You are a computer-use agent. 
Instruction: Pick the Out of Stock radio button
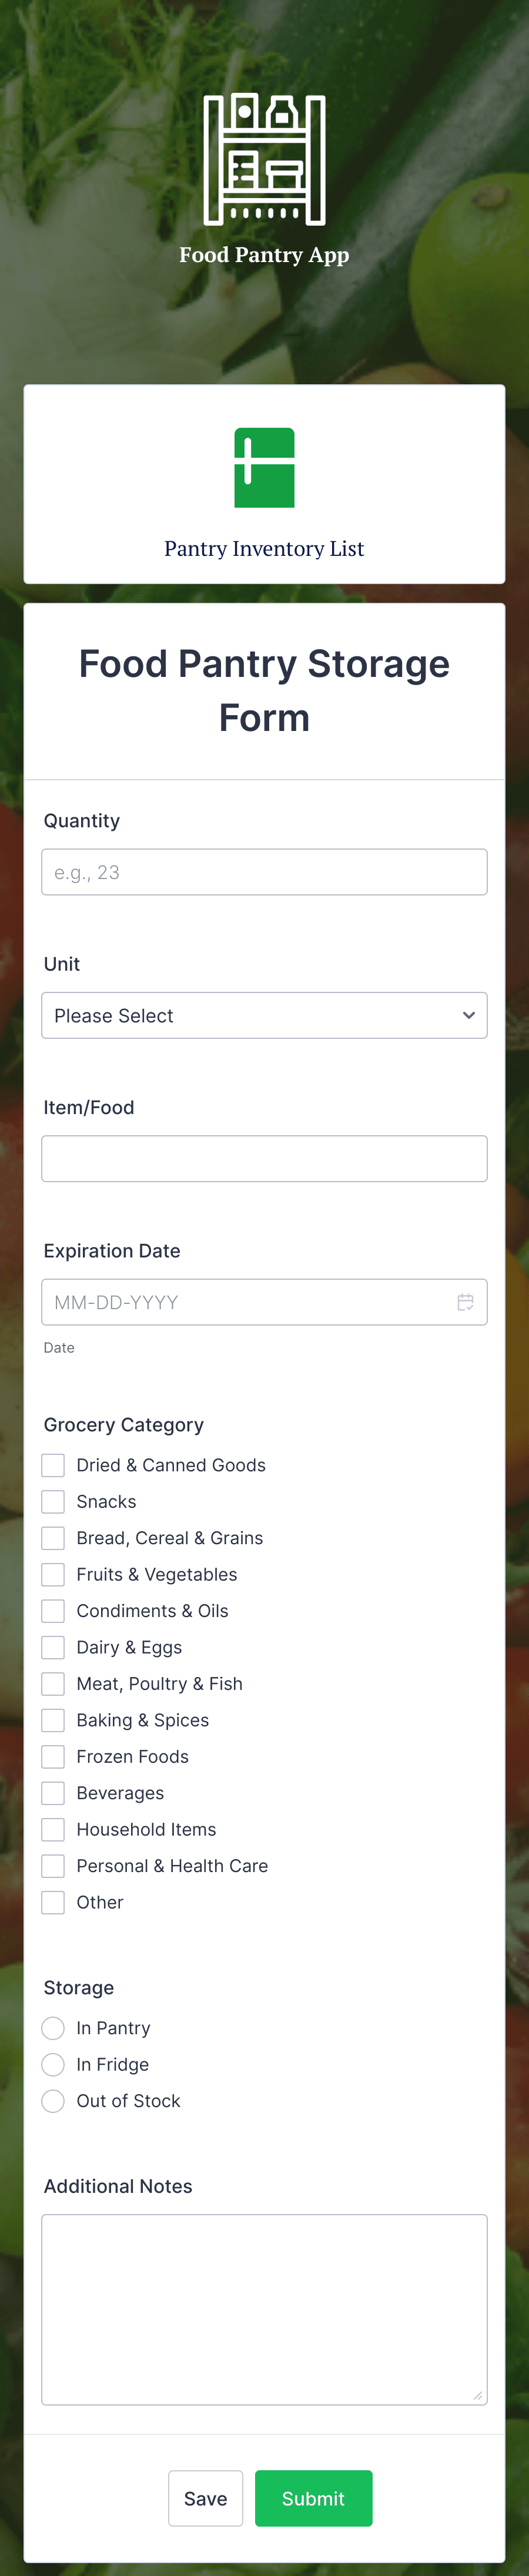pos(53,2101)
